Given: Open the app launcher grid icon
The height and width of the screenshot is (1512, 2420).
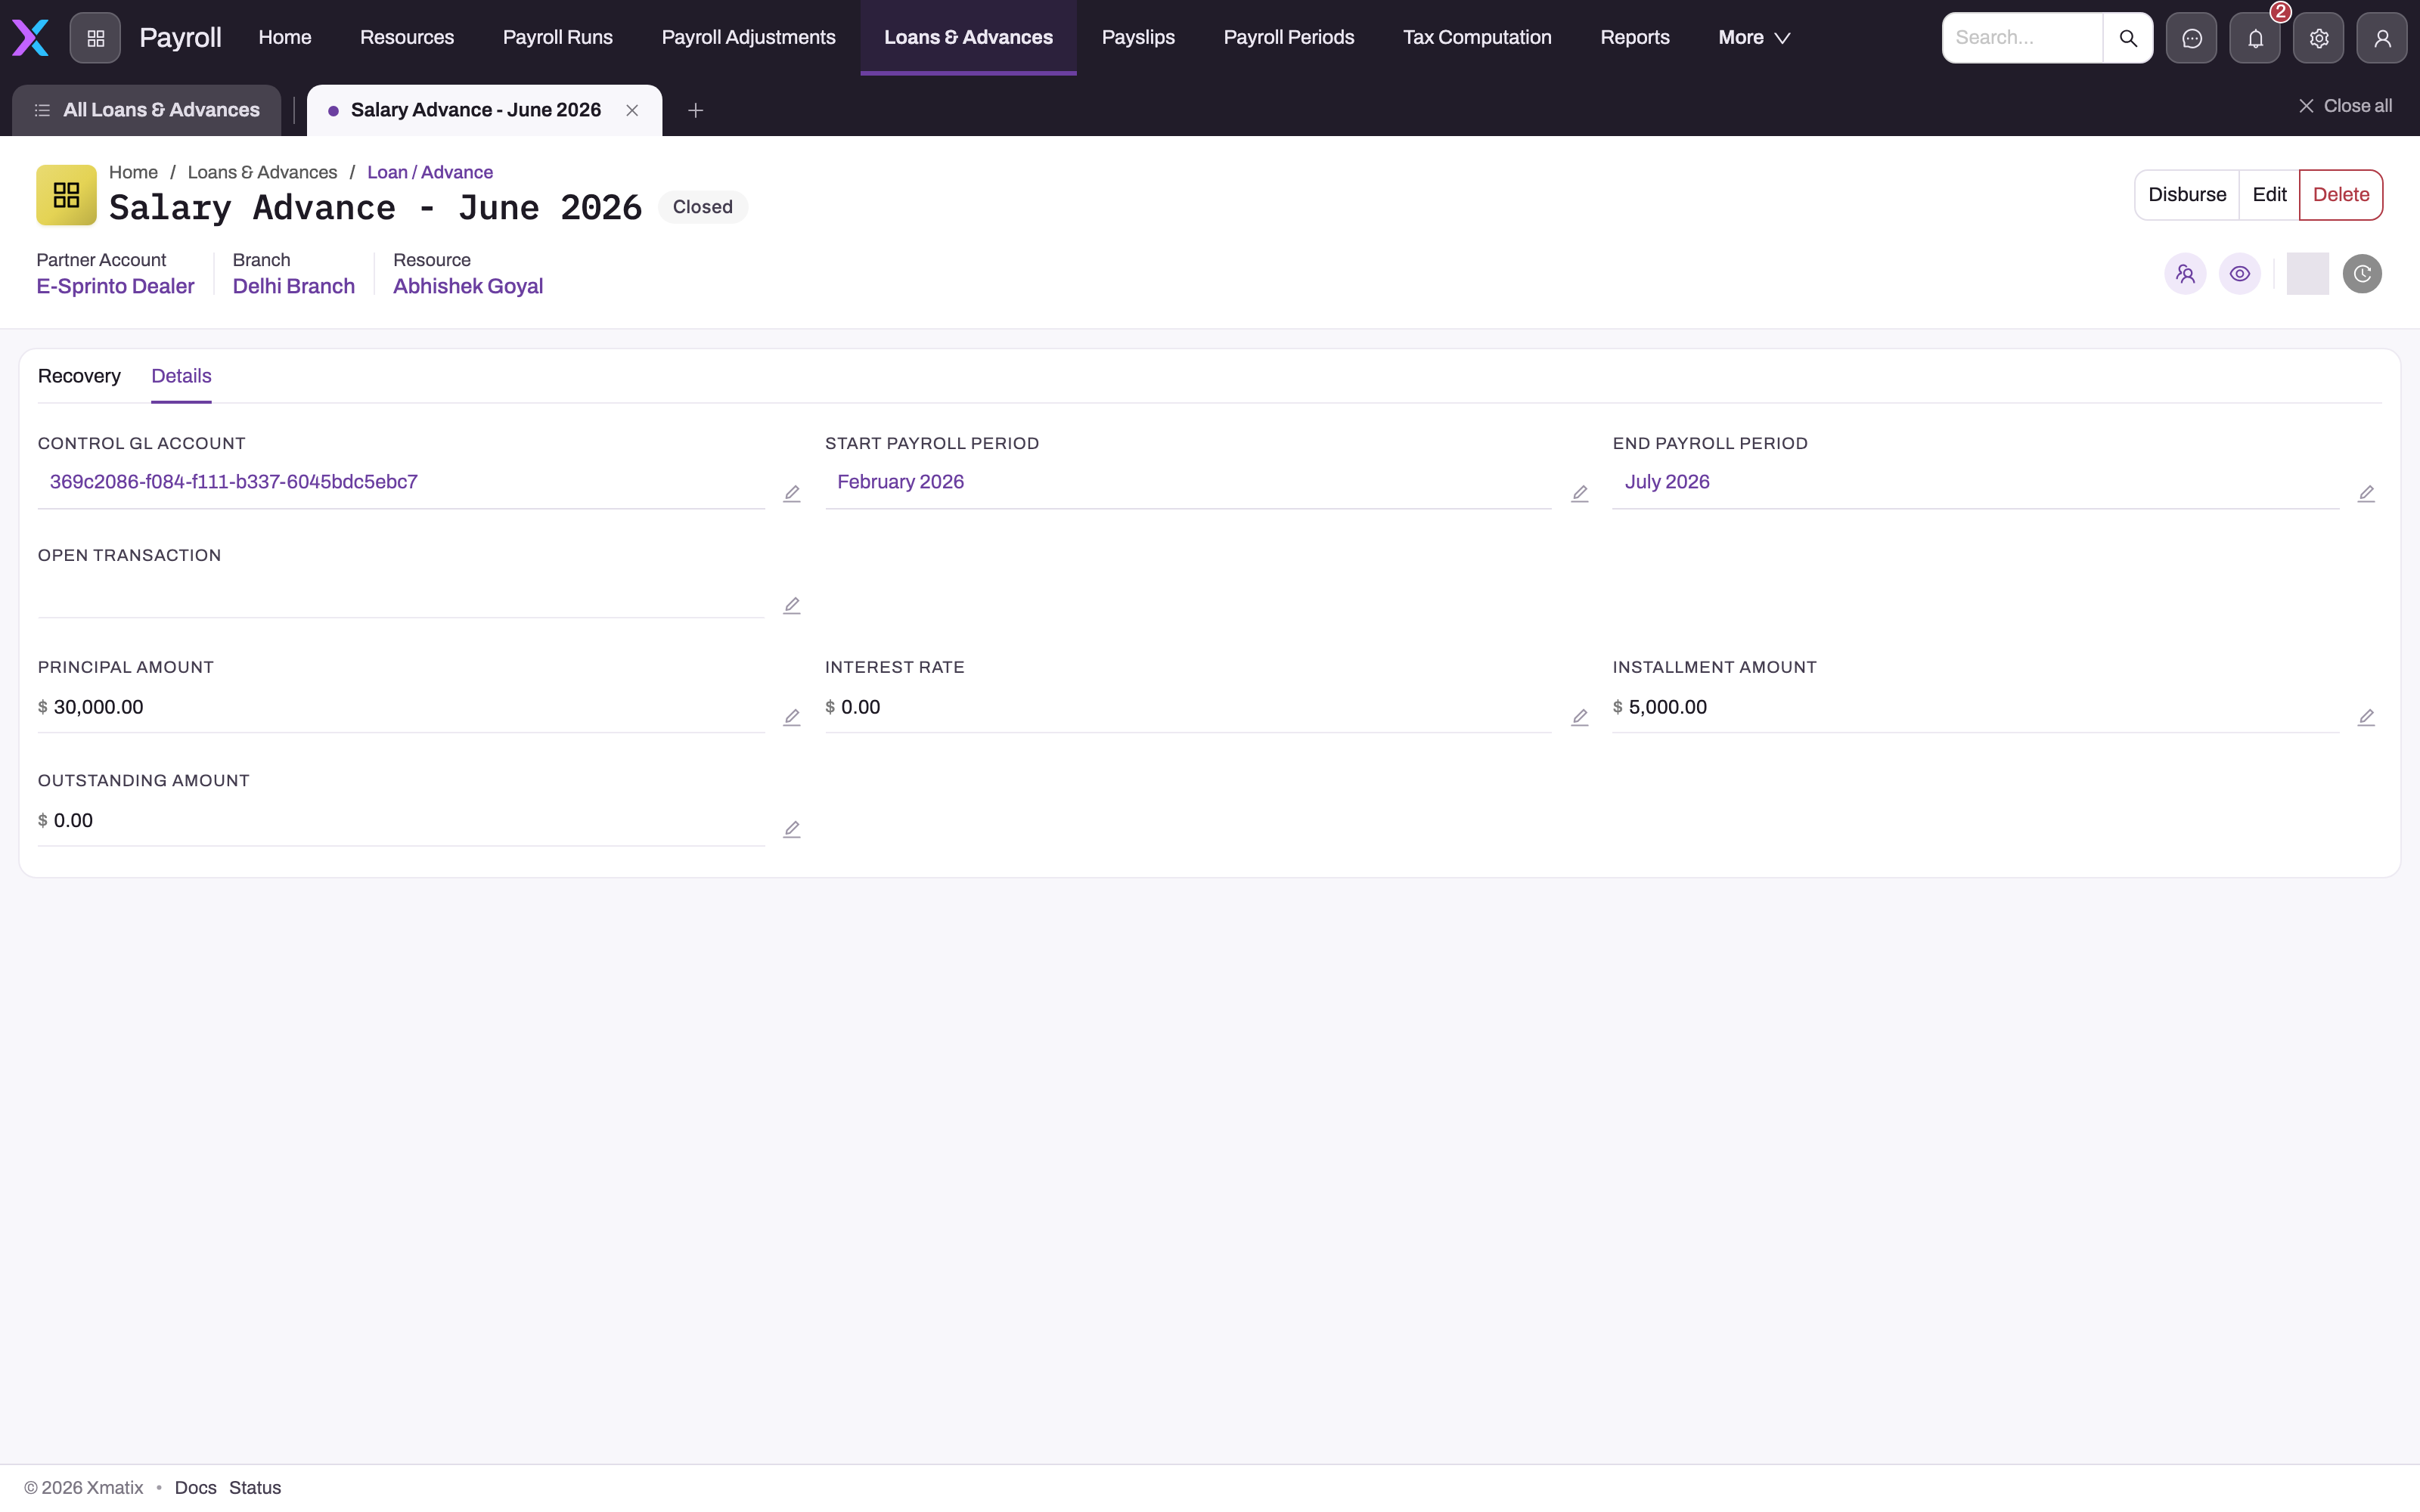Looking at the screenshot, I should [95, 38].
